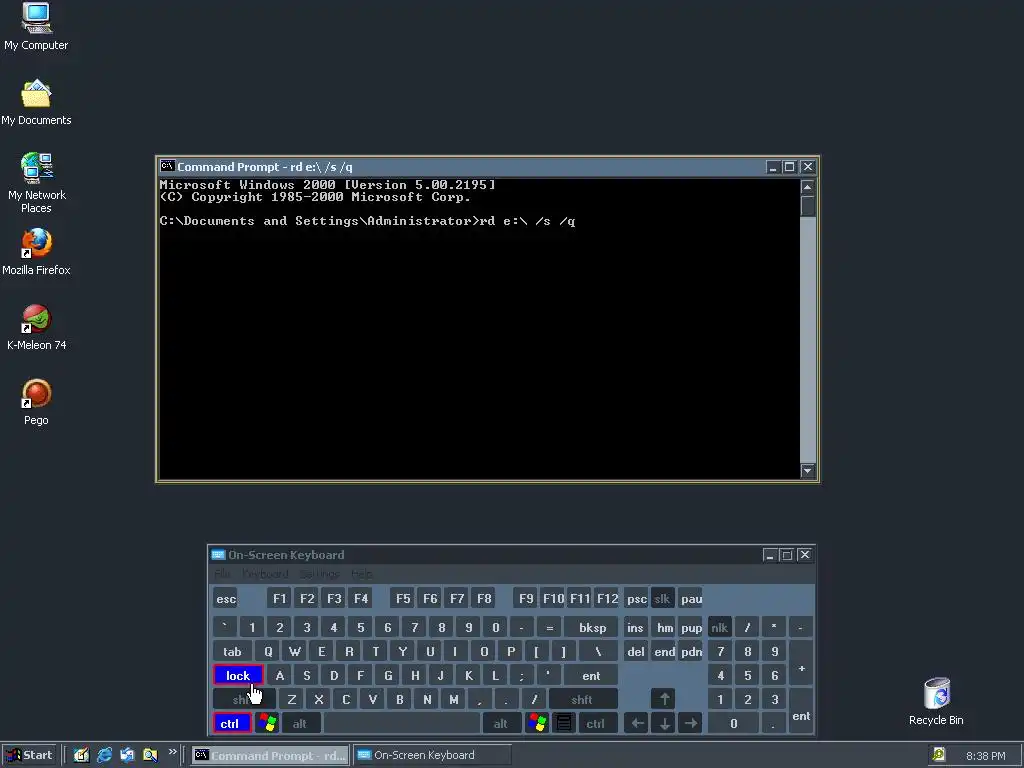Toggle the right shft key

point(583,699)
